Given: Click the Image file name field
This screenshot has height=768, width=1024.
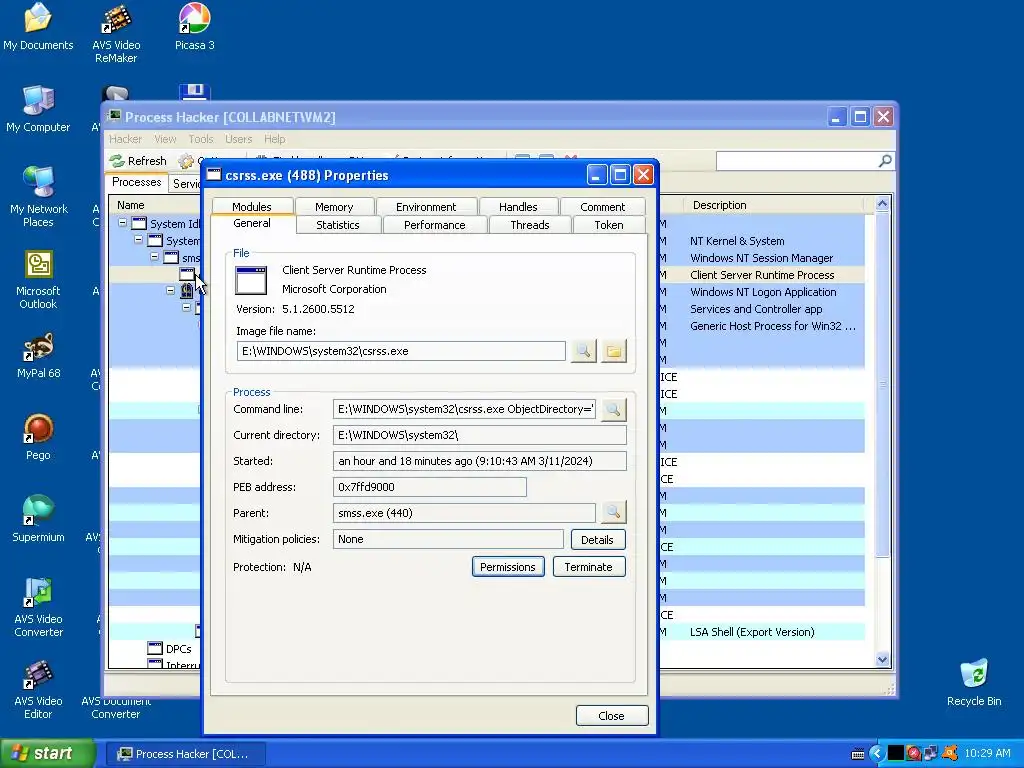Looking at the screenshot, I should coord(401,351).
